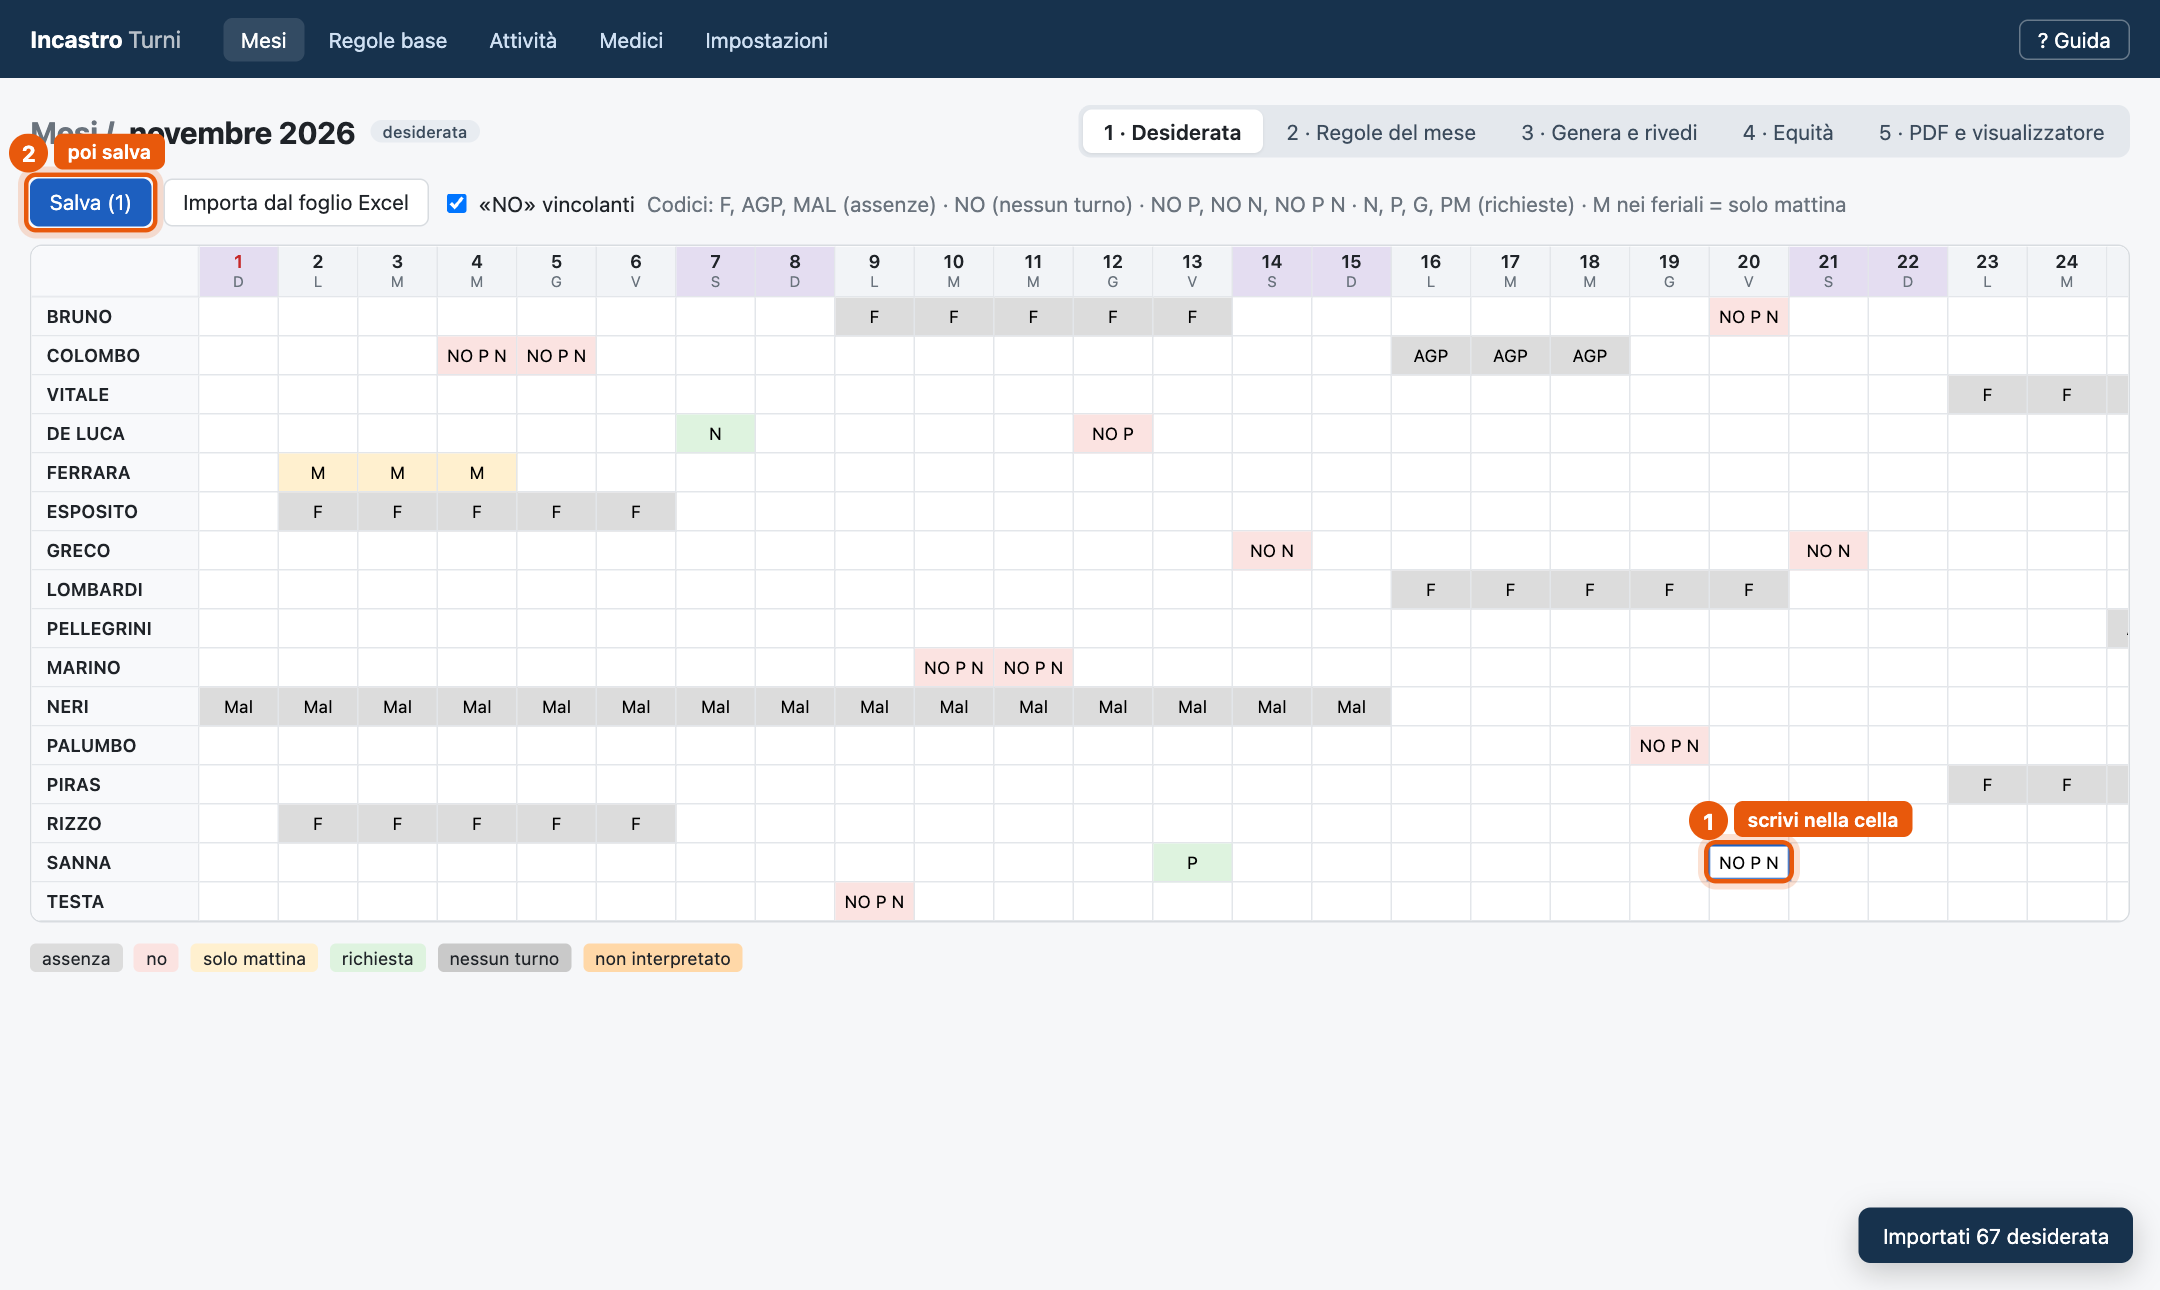The width and height of the screenshot is (2160, 1290).
Task: Open the Mesi navigation item
Action: tap(263, 40)
